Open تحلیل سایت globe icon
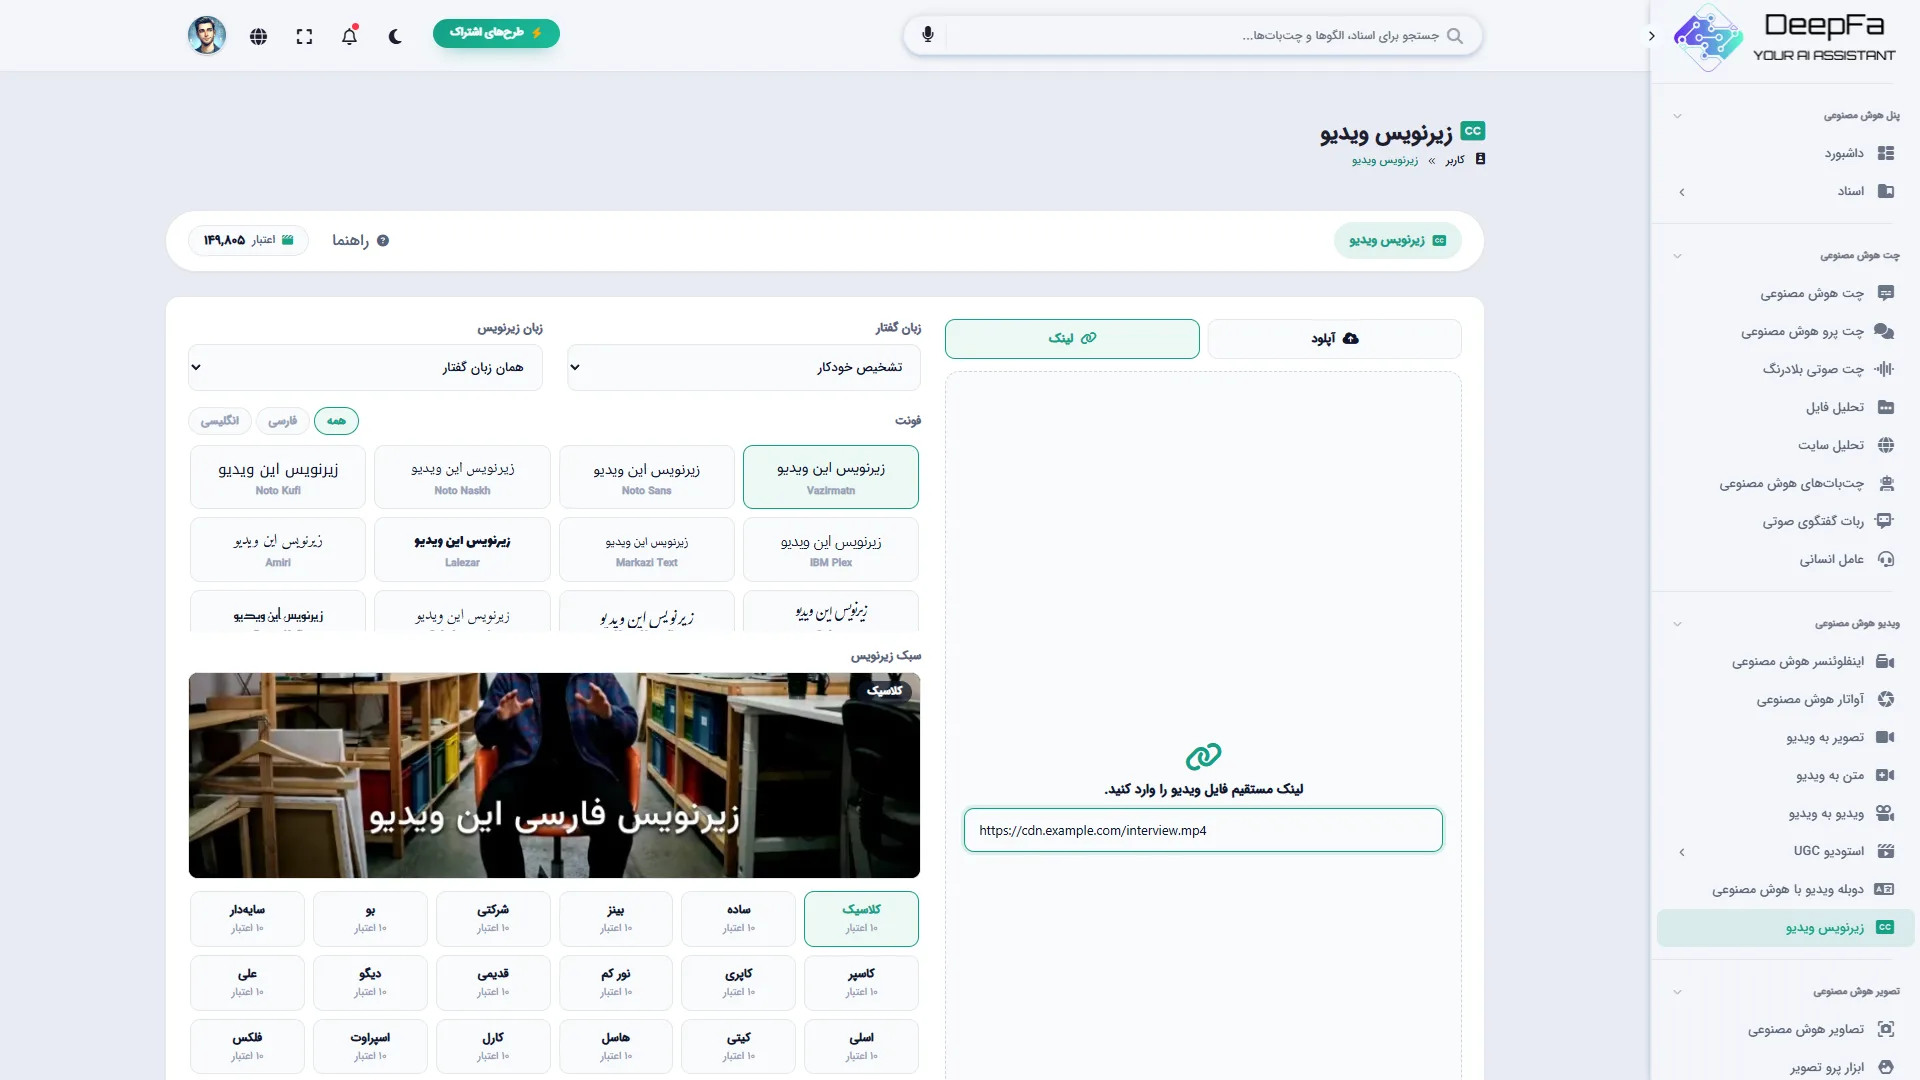The width and height of the screenshot is (1920, 1080). tap(1886, 445)
